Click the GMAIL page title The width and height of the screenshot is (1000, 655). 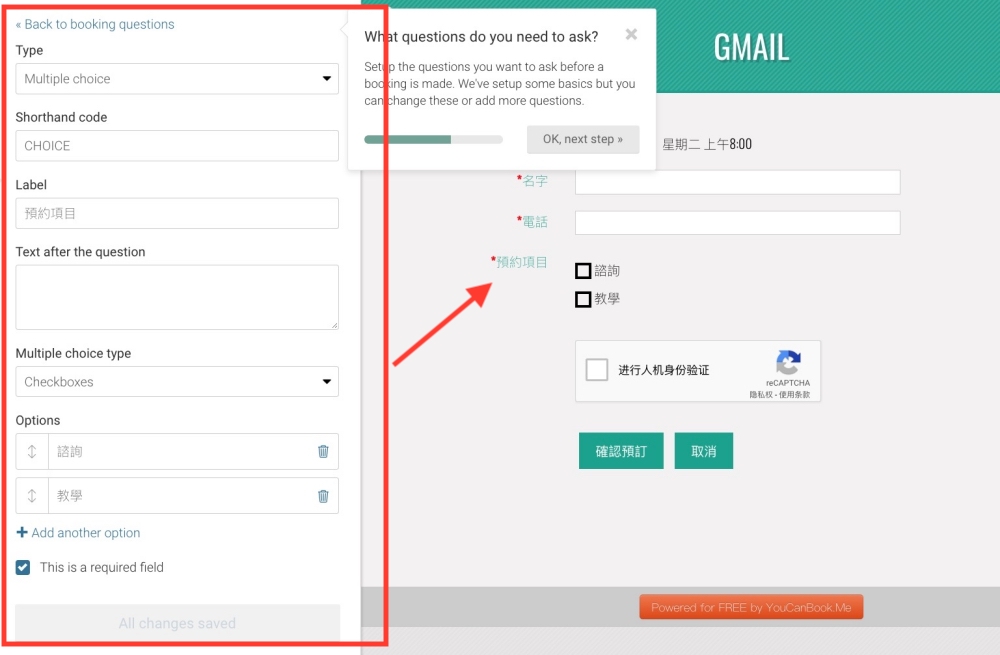[x=751, y=48]
